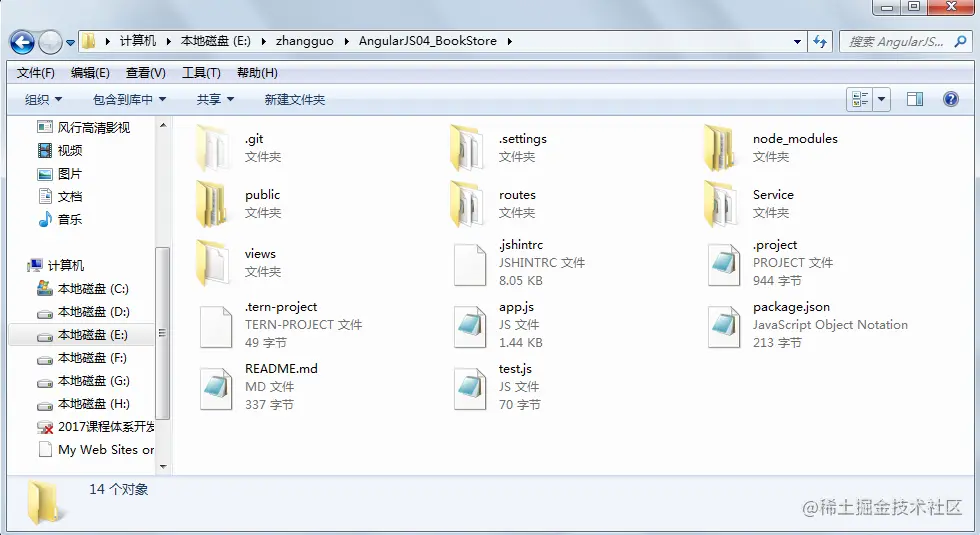This screenshot has width=980, height=535.
Task: Select the .git folder icon
Action: point(212,148)
